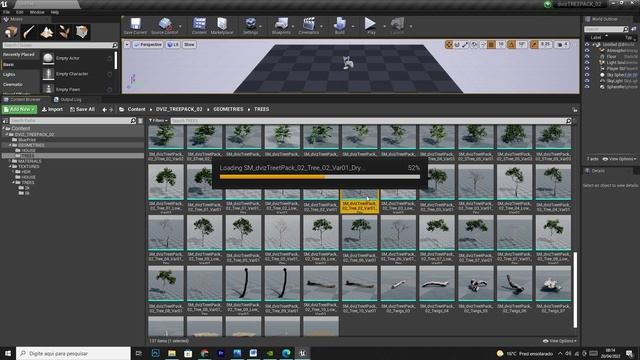Click the Content Browser vertical scrollbar
640x360 pixels.
[575, 290]
